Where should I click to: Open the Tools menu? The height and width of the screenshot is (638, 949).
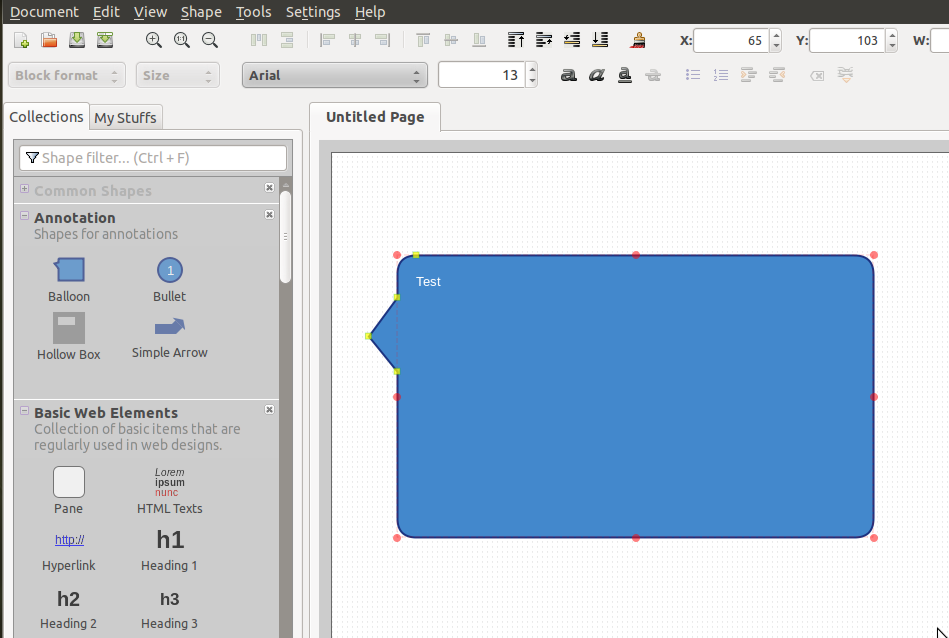pos(254,12)
